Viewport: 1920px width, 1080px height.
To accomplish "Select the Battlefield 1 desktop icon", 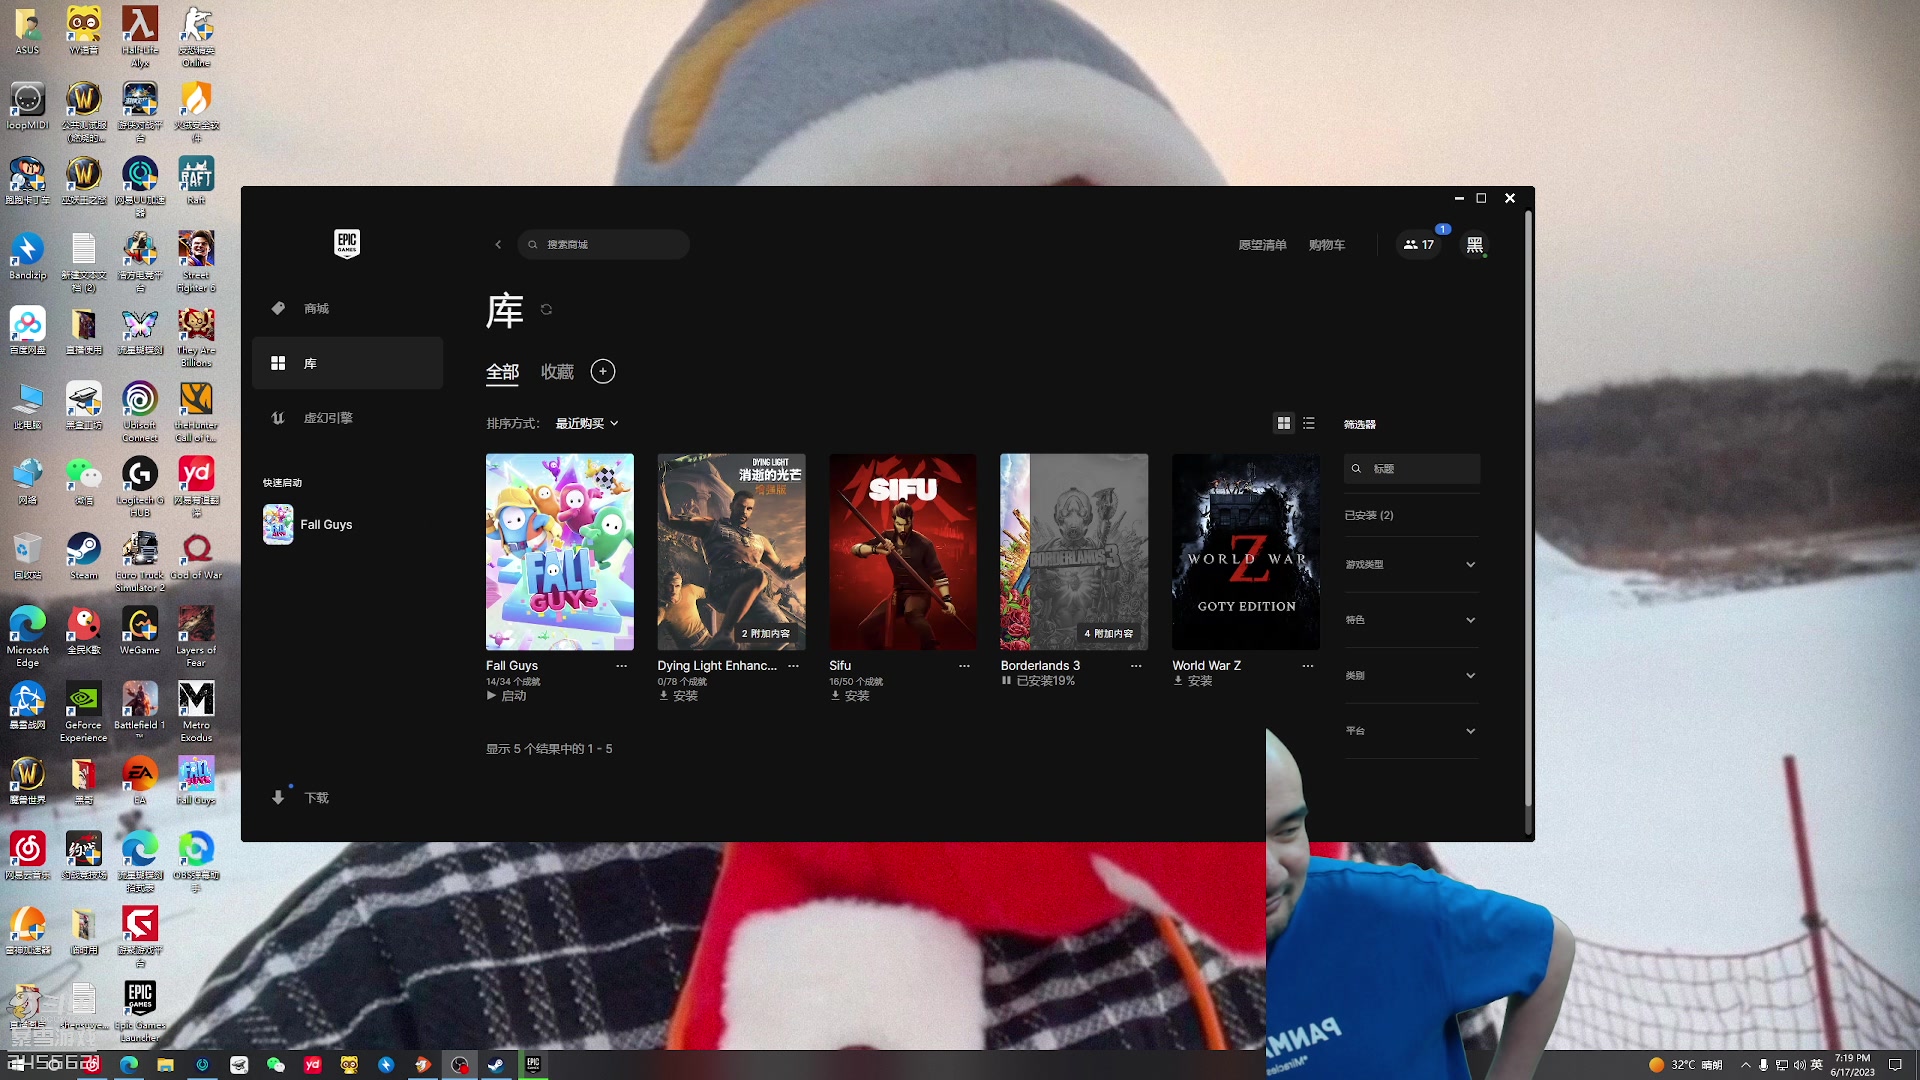I will [x=140, y=710].
